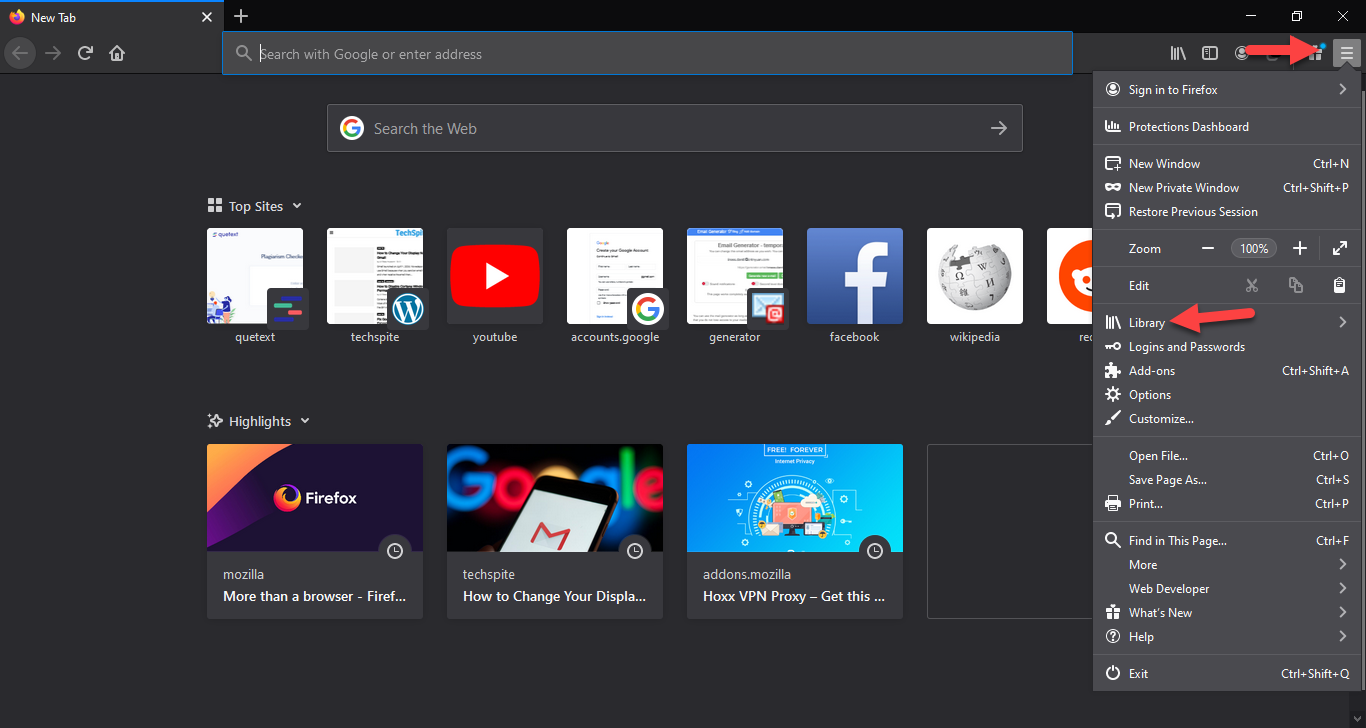Click the Home icon in the navigation bar
Screen dimensions: 1366x728
117,53
